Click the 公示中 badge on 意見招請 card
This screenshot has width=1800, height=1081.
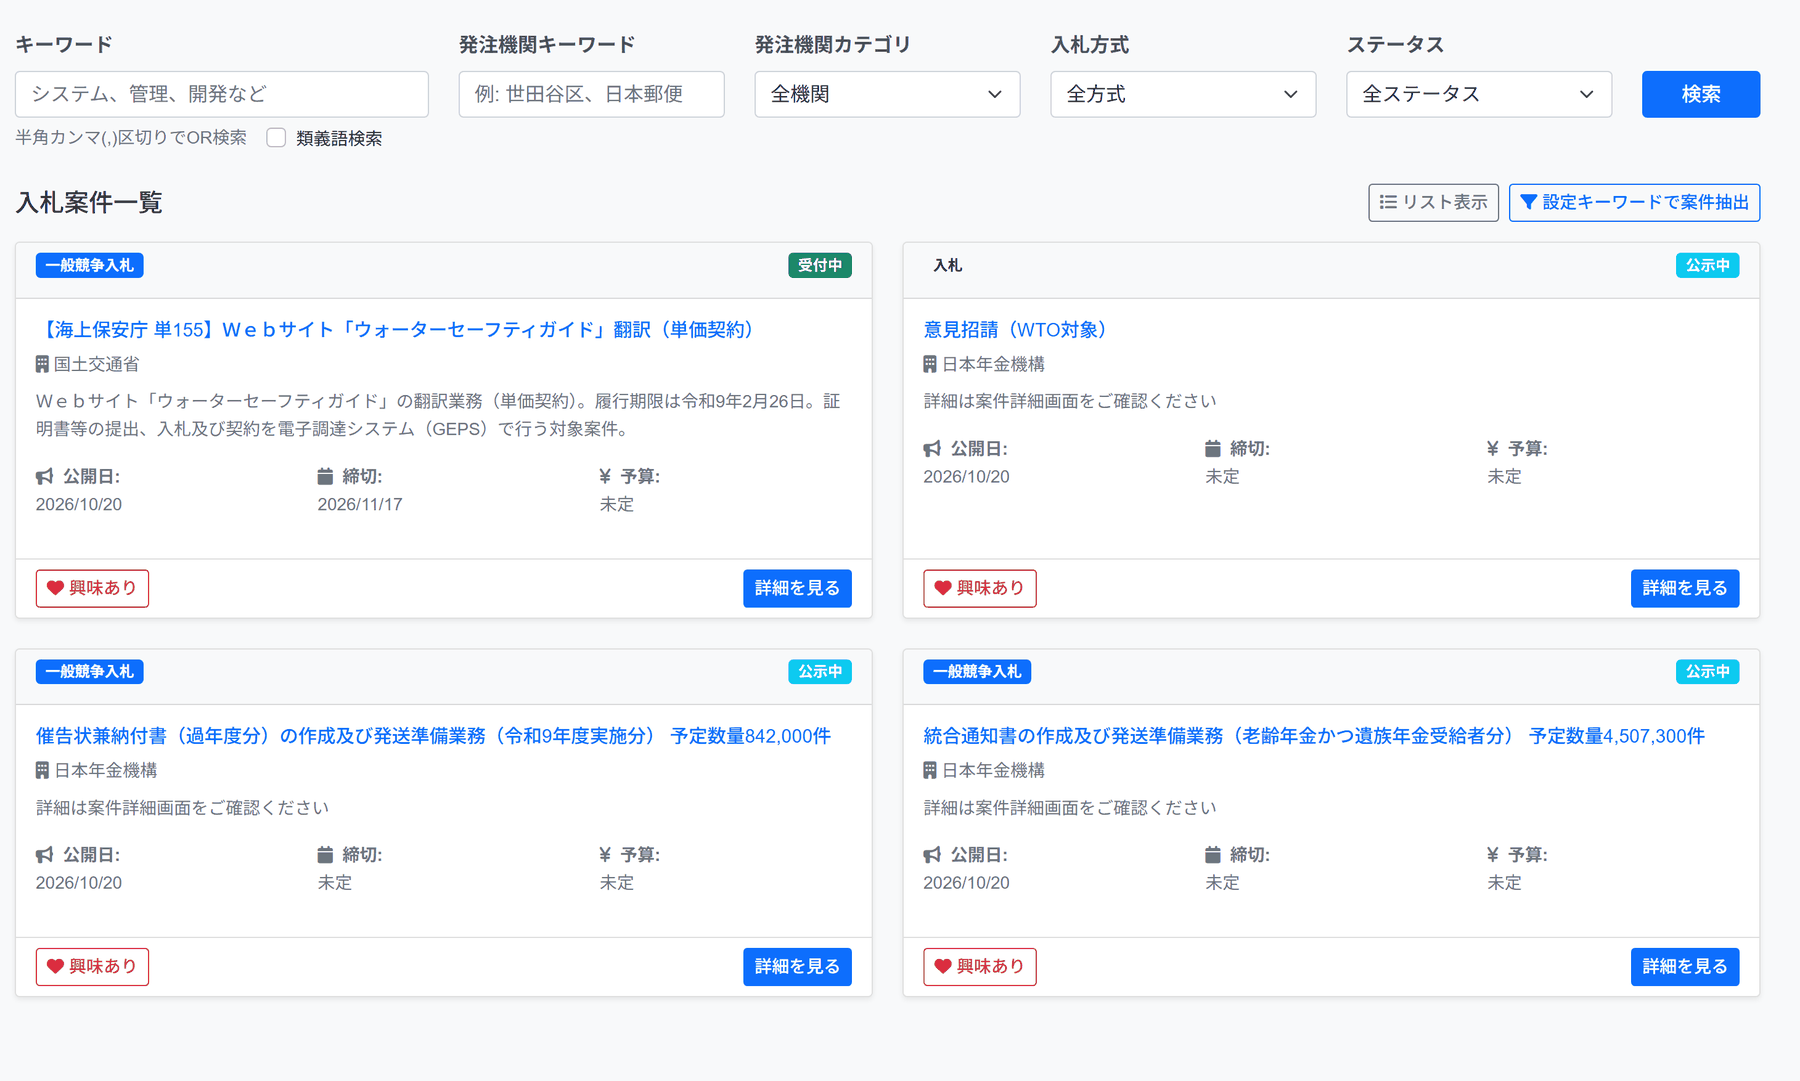tap(1708, 265)
